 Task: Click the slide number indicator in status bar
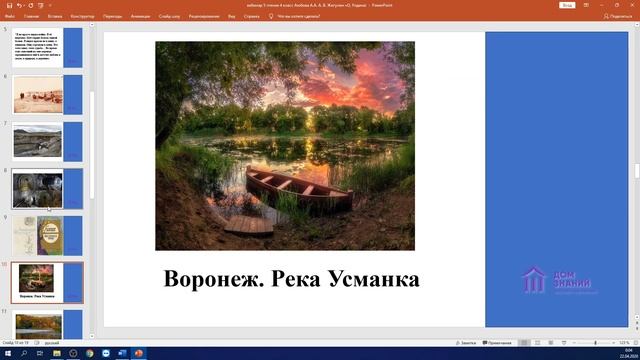[16, 343]
